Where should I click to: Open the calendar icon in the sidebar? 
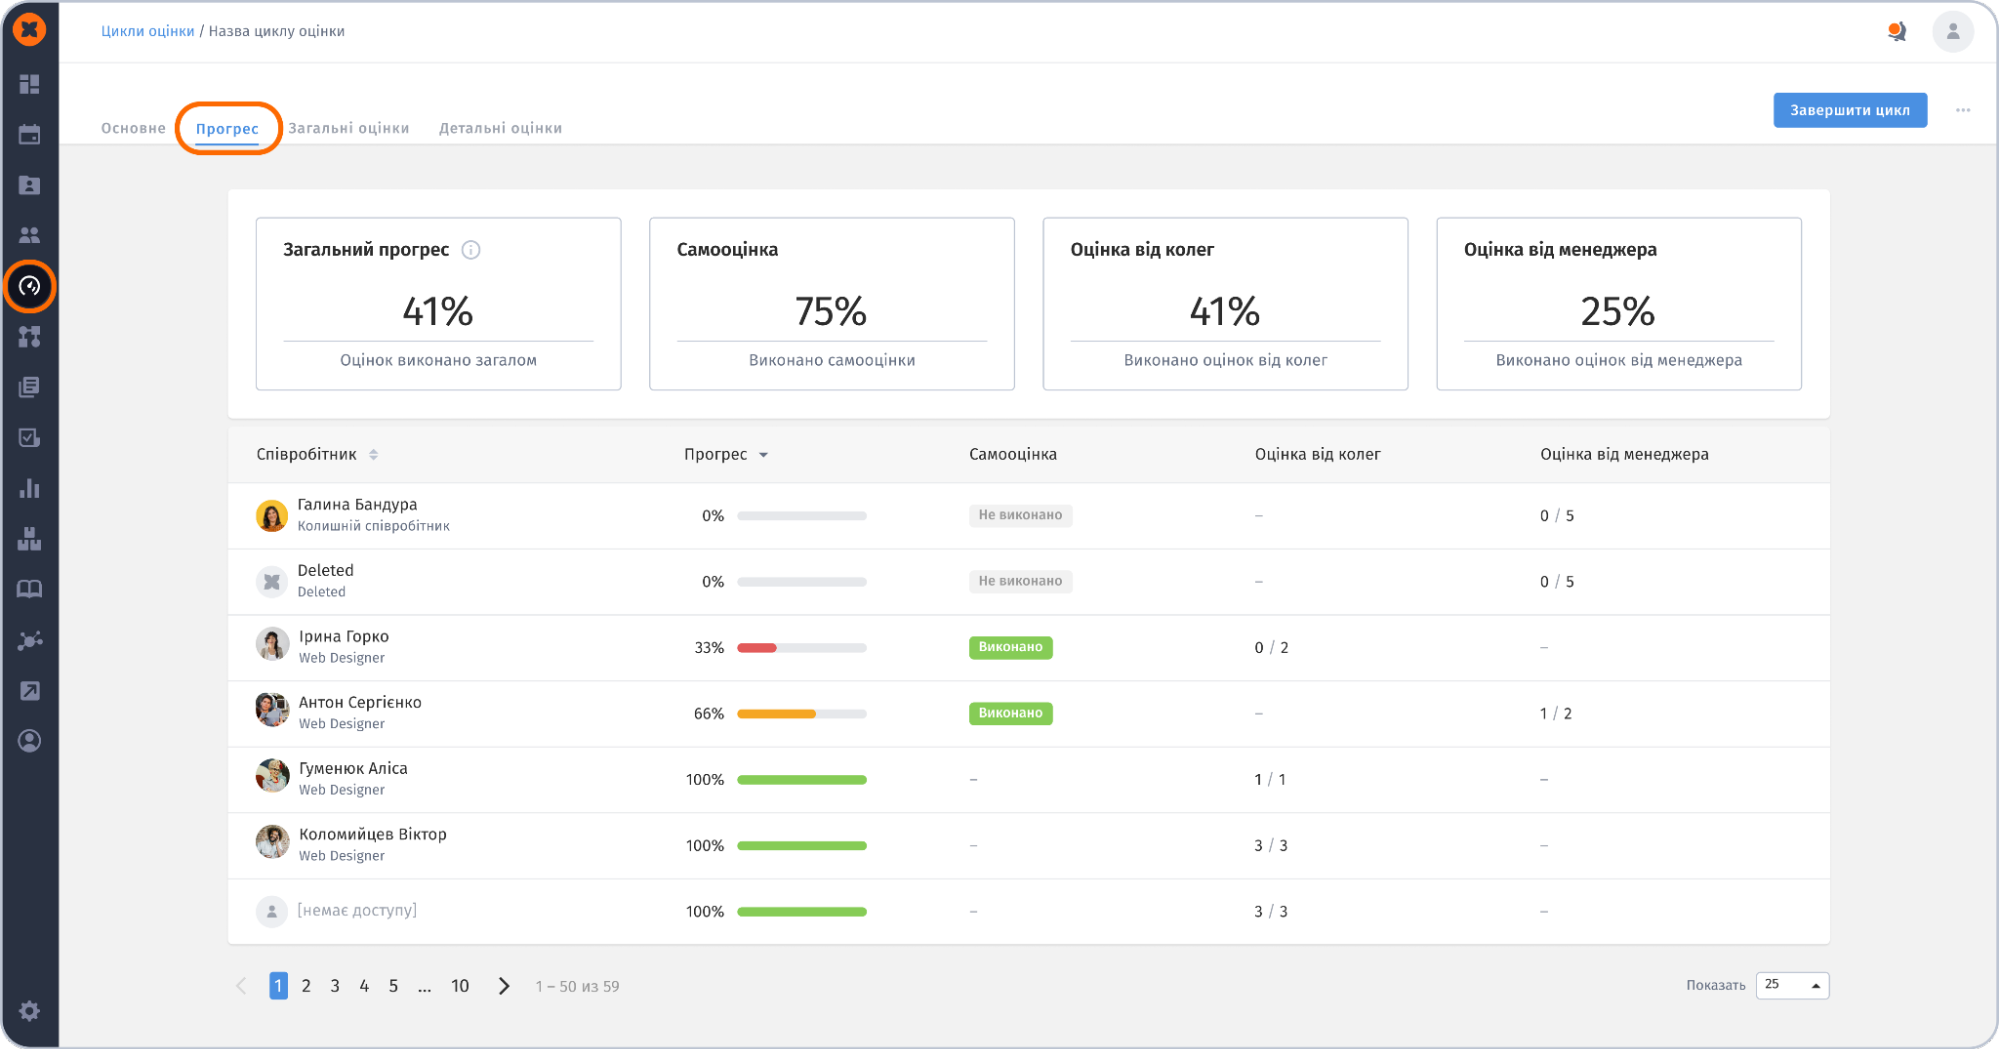tap(29, 135)
